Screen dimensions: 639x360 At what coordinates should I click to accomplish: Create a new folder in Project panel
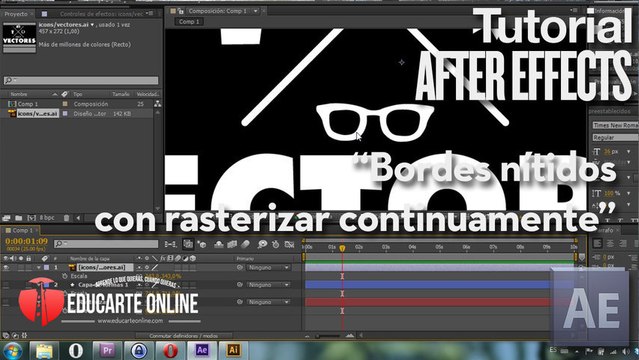coord(18,218)
